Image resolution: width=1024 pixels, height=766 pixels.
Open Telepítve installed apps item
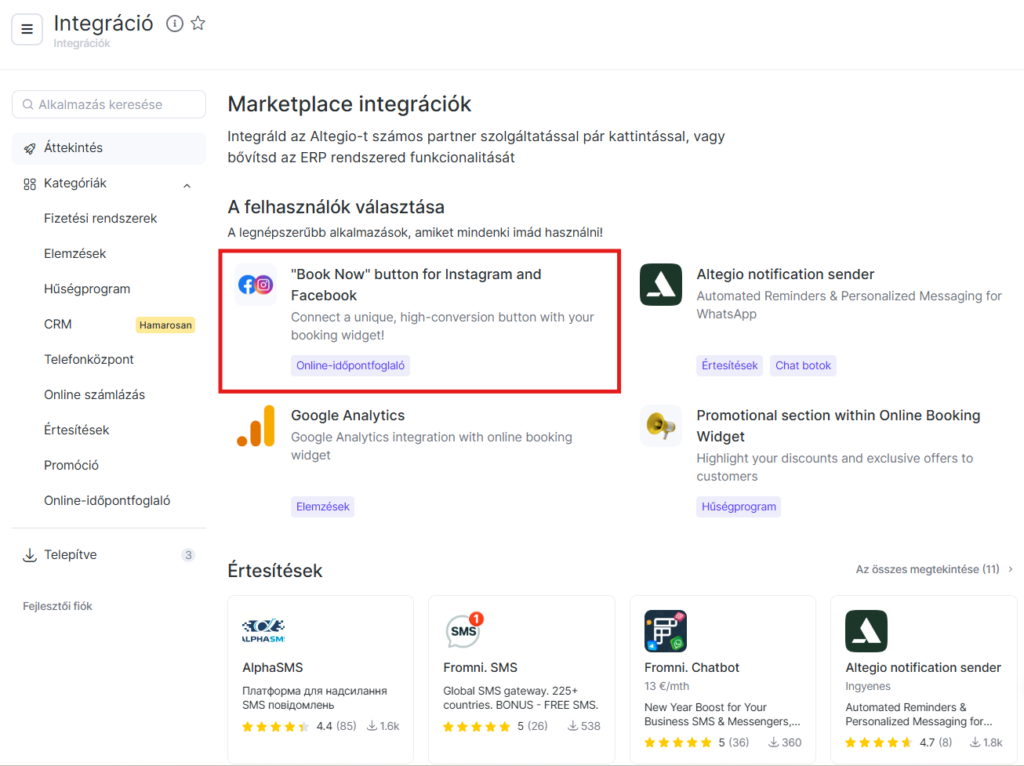[70, 555]
